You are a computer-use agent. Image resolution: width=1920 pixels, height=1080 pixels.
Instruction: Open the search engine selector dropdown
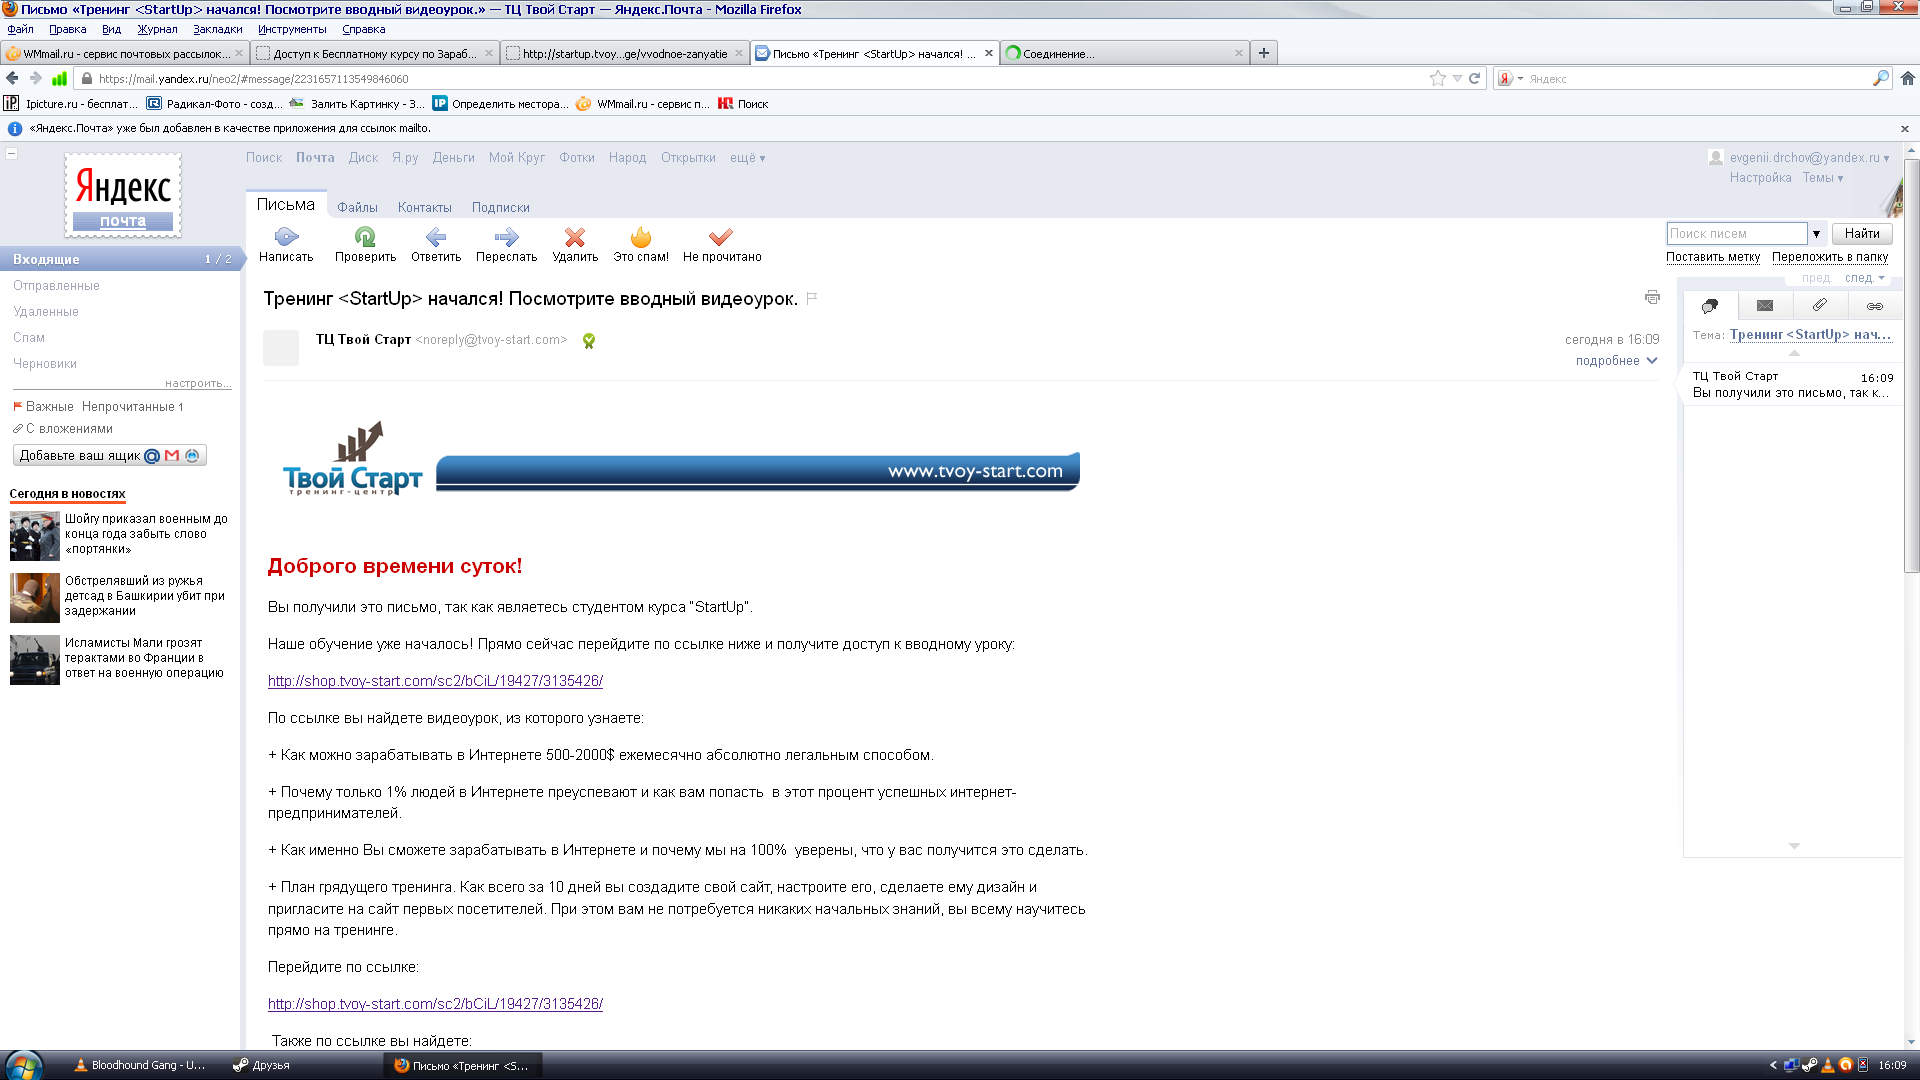coord(1510,78)
